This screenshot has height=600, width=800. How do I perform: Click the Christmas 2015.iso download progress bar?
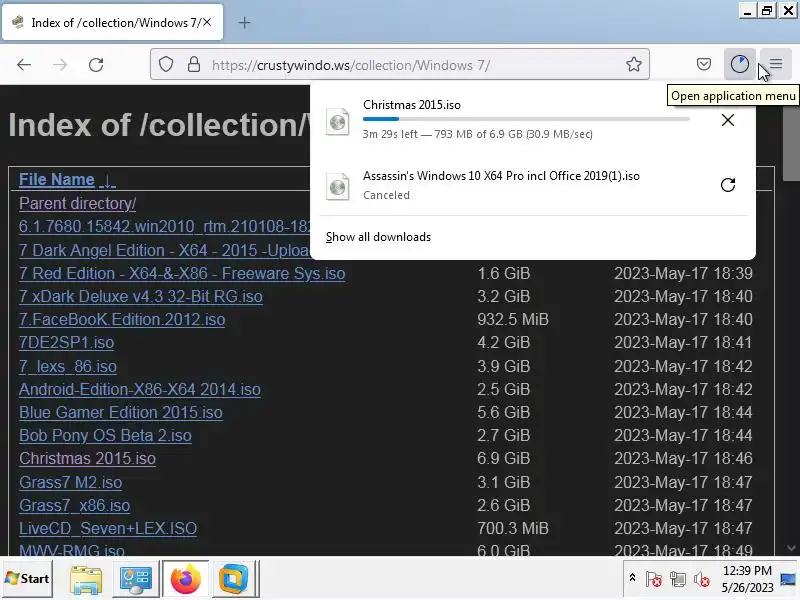(526, 119)
